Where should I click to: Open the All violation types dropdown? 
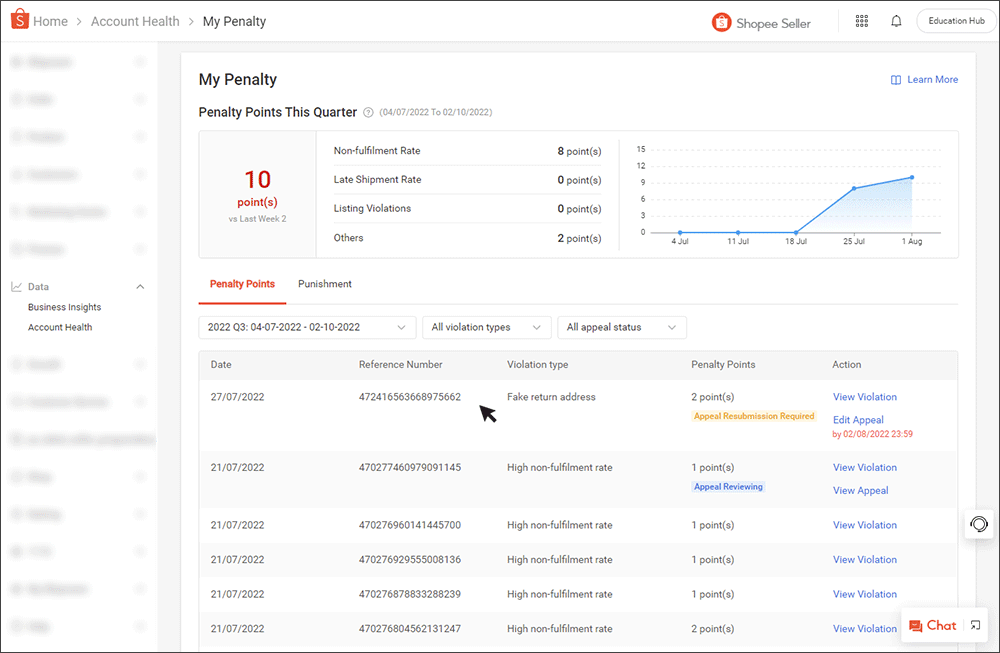tap(486, 327)
